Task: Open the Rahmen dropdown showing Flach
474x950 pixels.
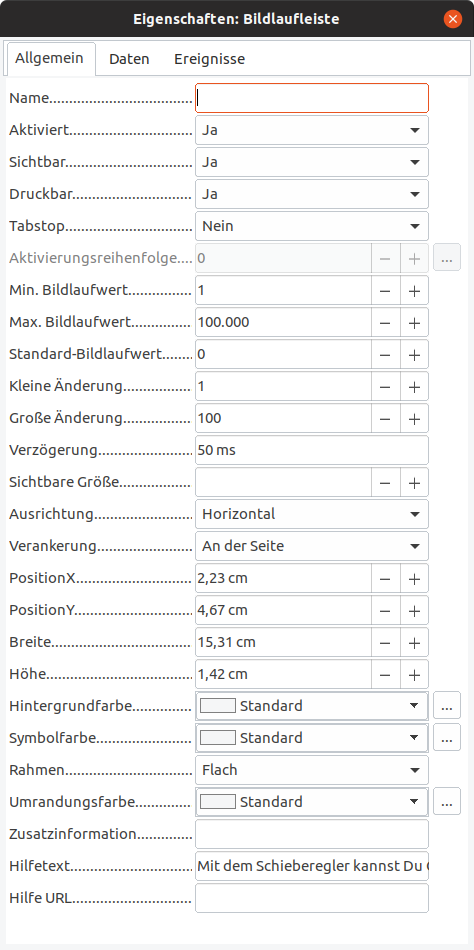Action: (x=312, y=770)
